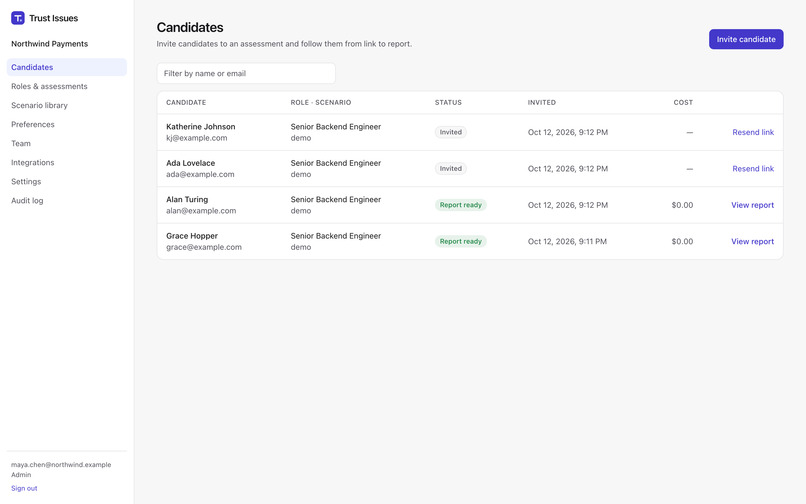Viewport: 806px width, 504px height.
Task: Select the Alan Turing name cell
Action: pyautogui.click(x=187, y=200)
